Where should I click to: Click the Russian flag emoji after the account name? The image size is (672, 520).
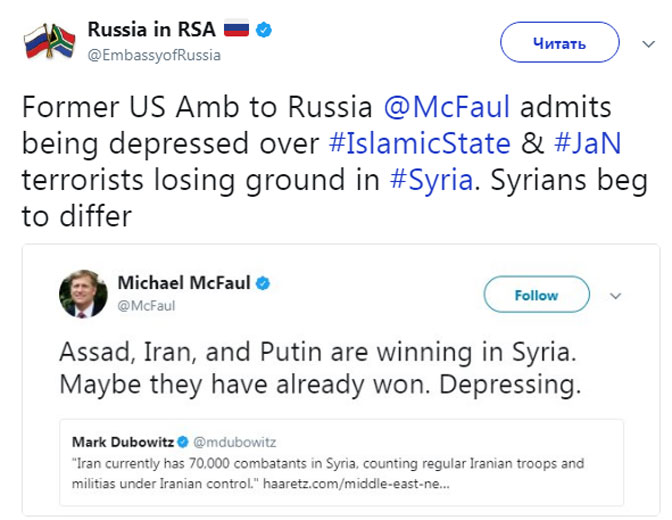236,30
